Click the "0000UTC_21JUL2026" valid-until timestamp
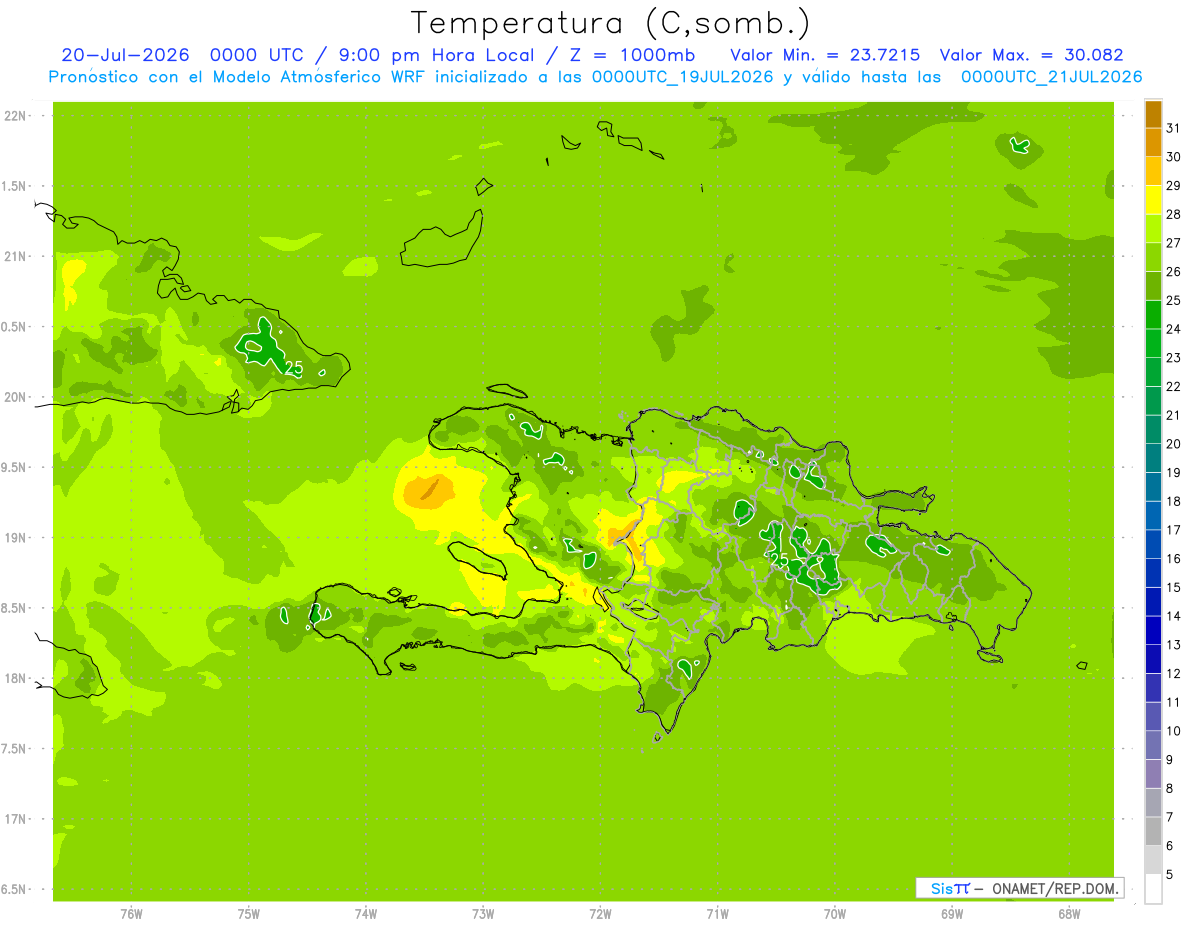Viewport: 1200px width, 927px height. 1051,76
